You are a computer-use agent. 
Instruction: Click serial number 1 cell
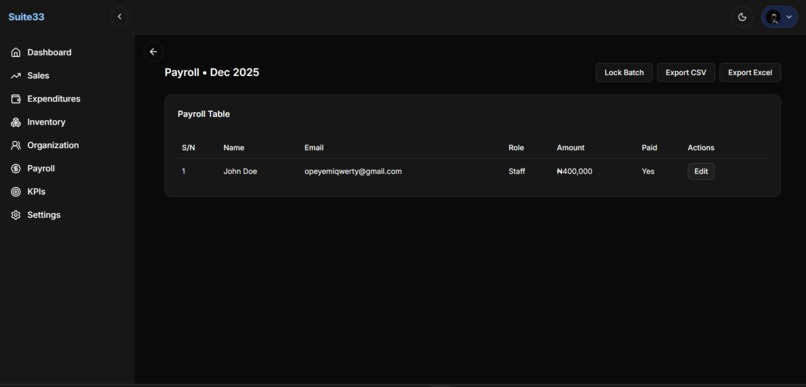[x=184, y=172]
